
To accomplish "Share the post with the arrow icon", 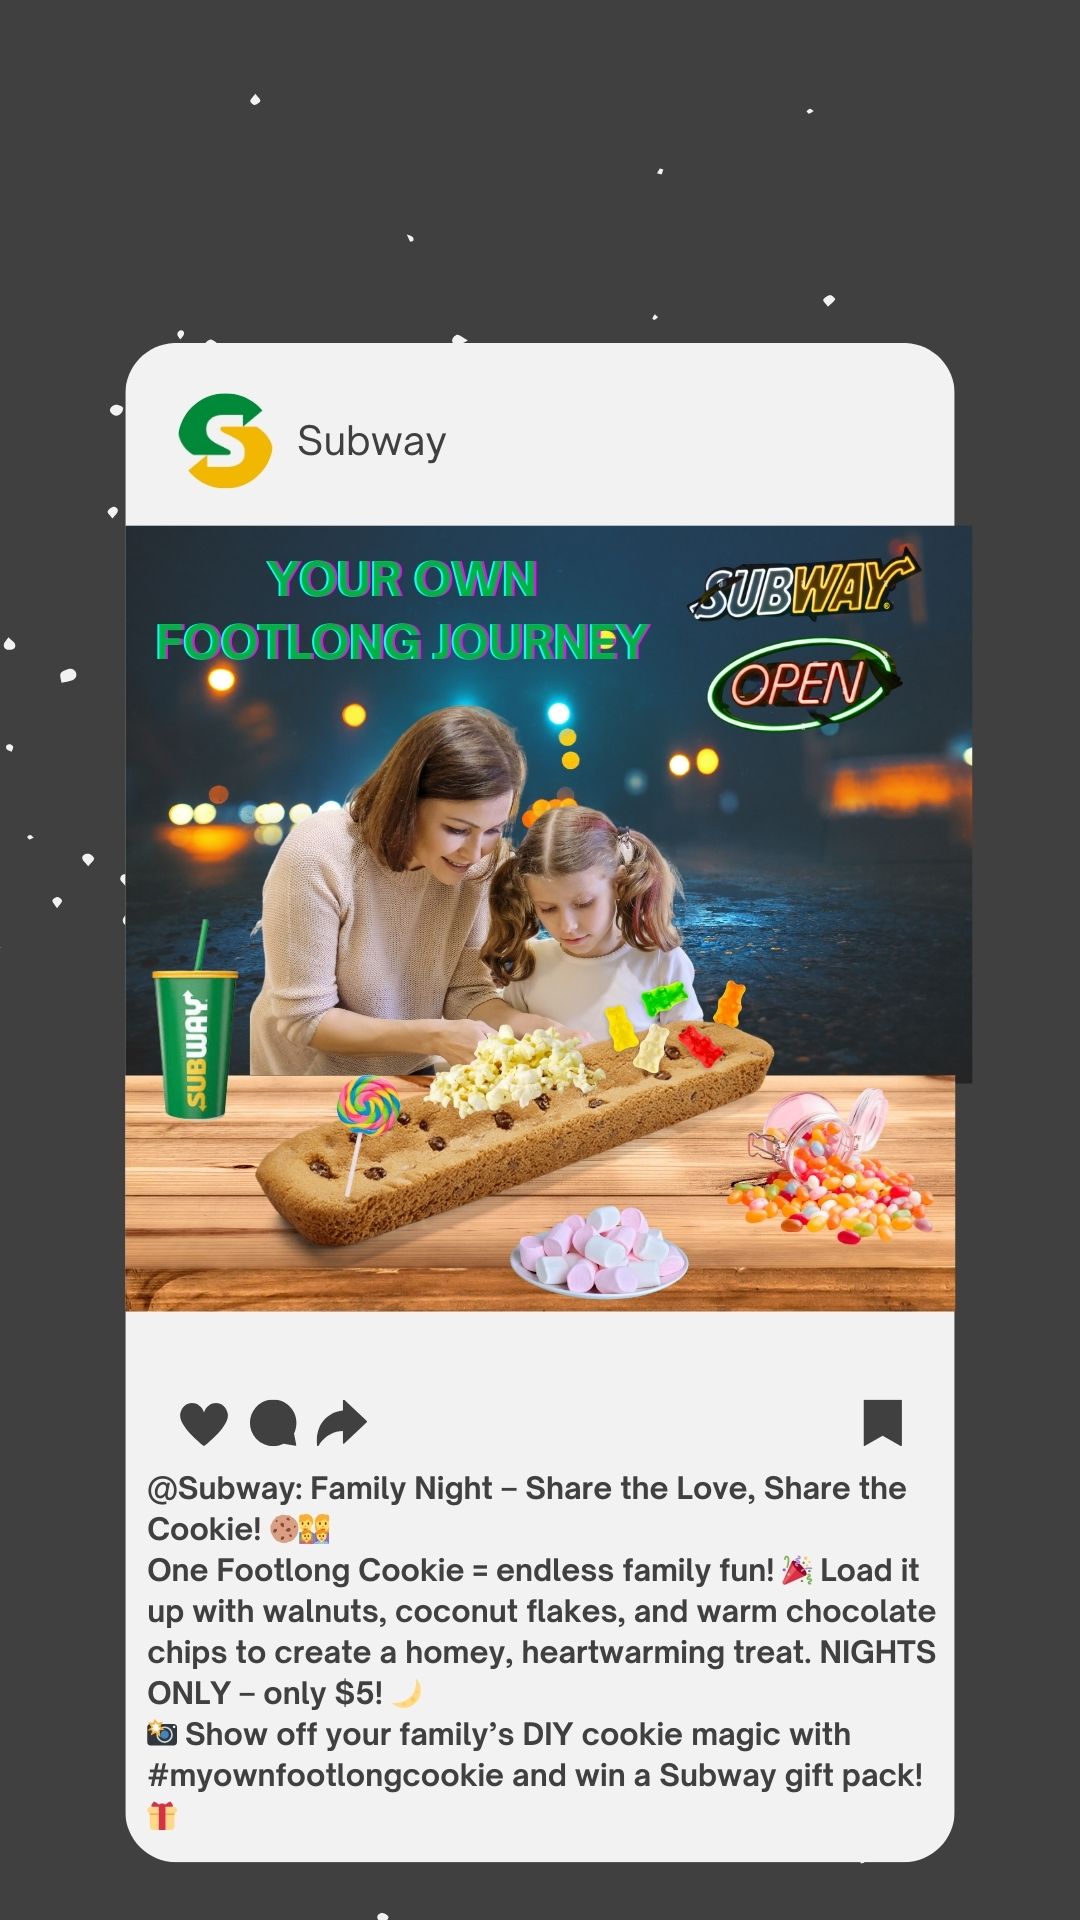I will pyautogui.click(x=342, y=1422).
